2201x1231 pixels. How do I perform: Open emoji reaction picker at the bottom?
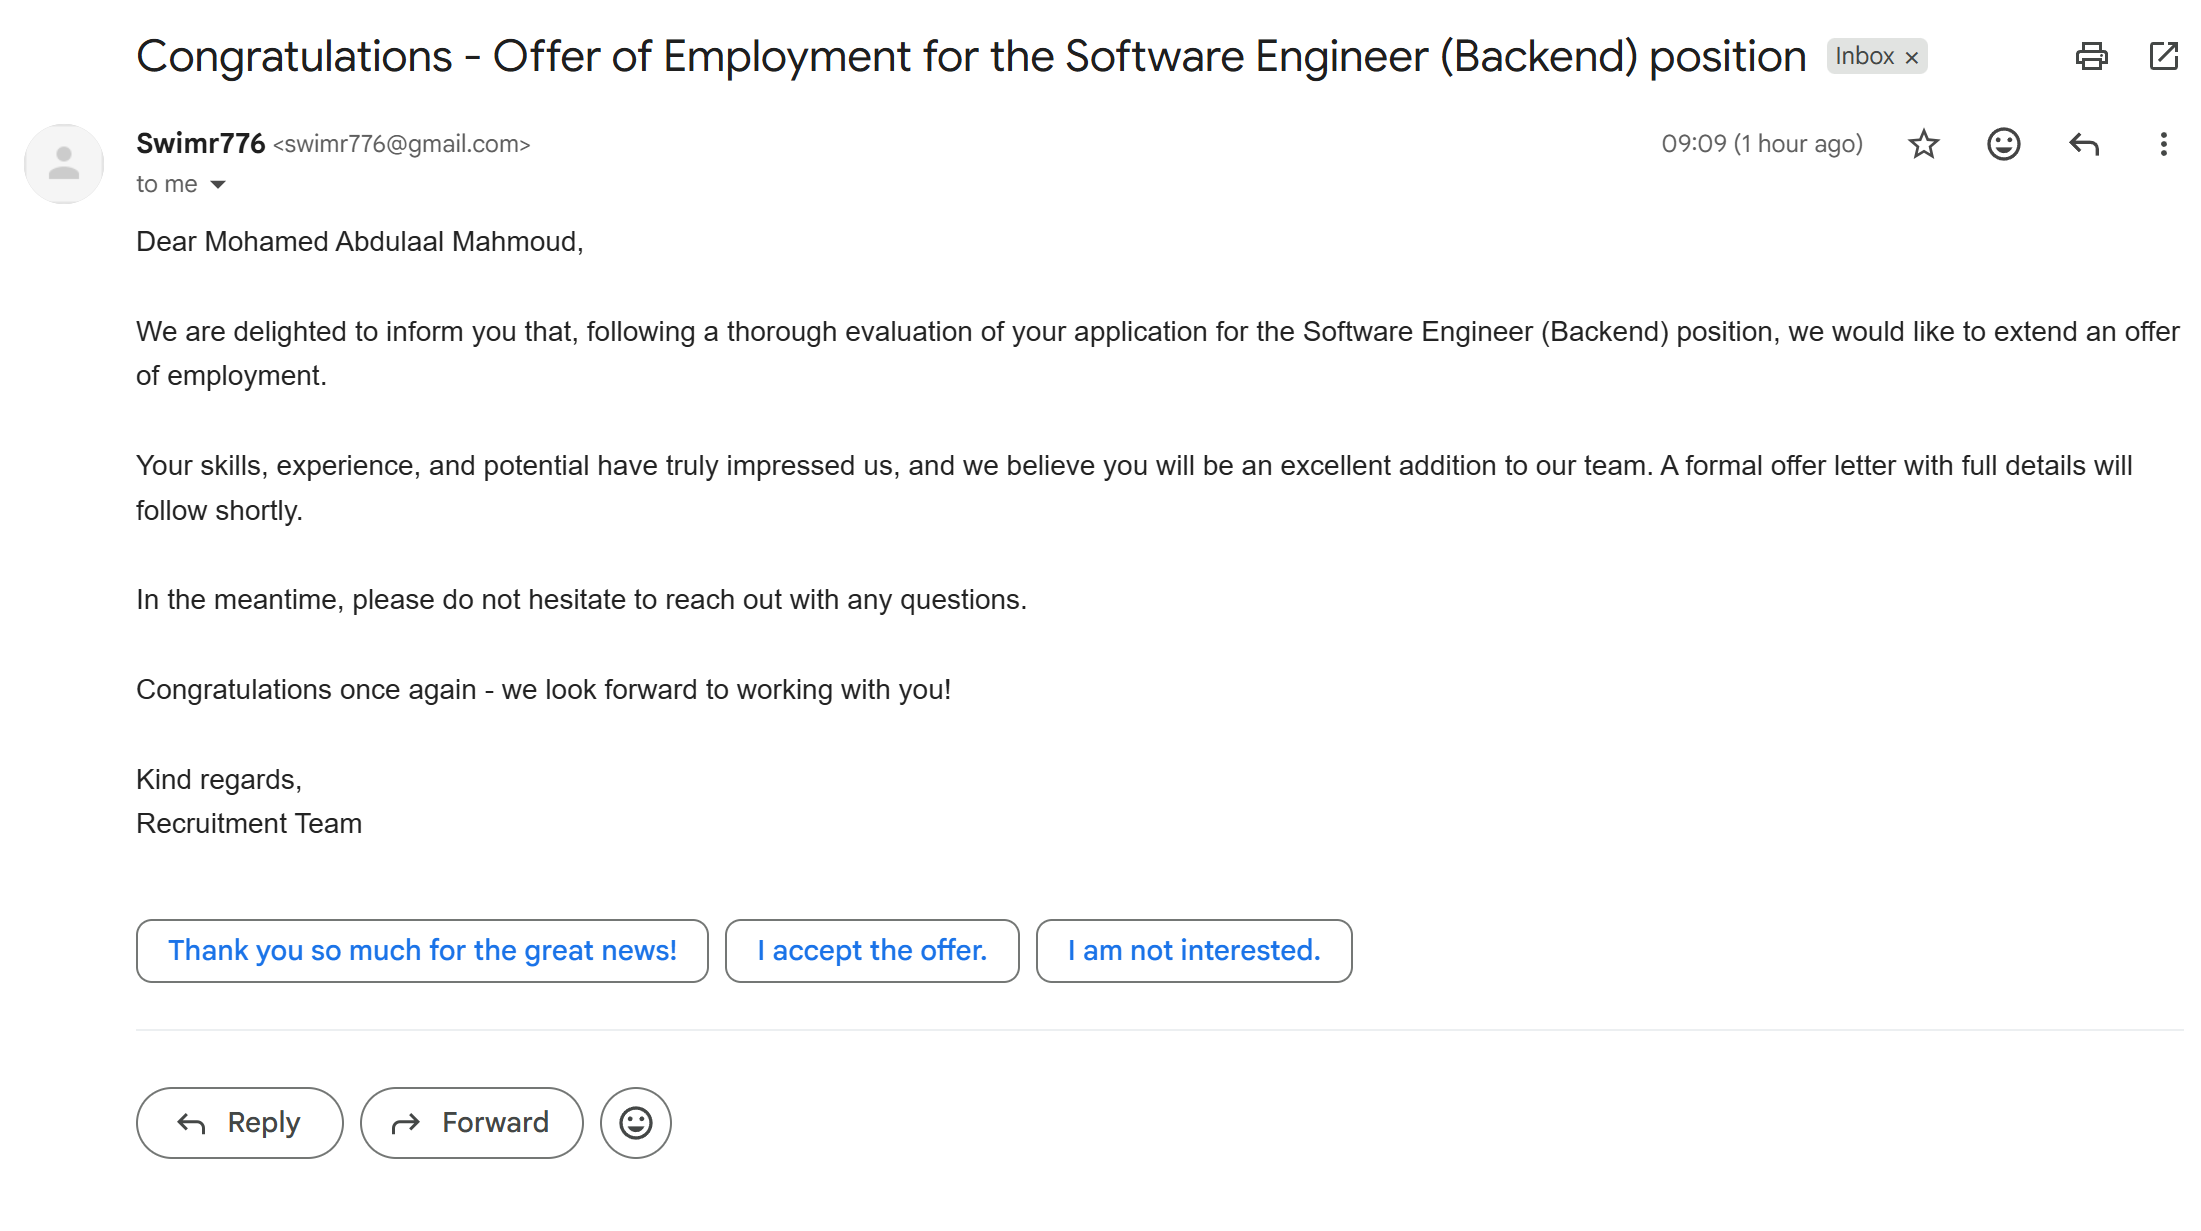coord(636,1123)
